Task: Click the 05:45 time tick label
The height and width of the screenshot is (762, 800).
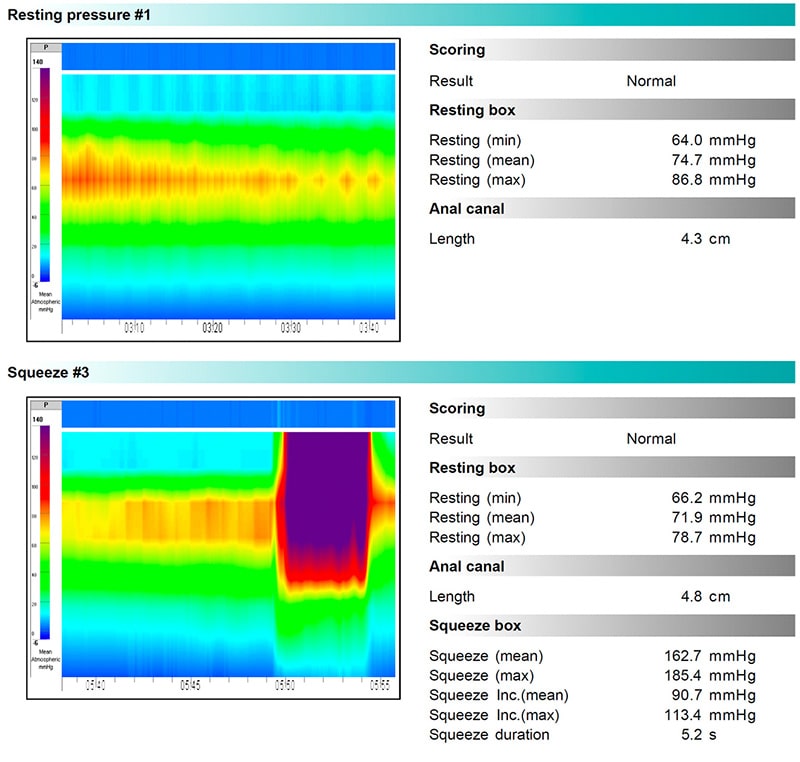Action: pyautogui.click(x=190, y=685)
